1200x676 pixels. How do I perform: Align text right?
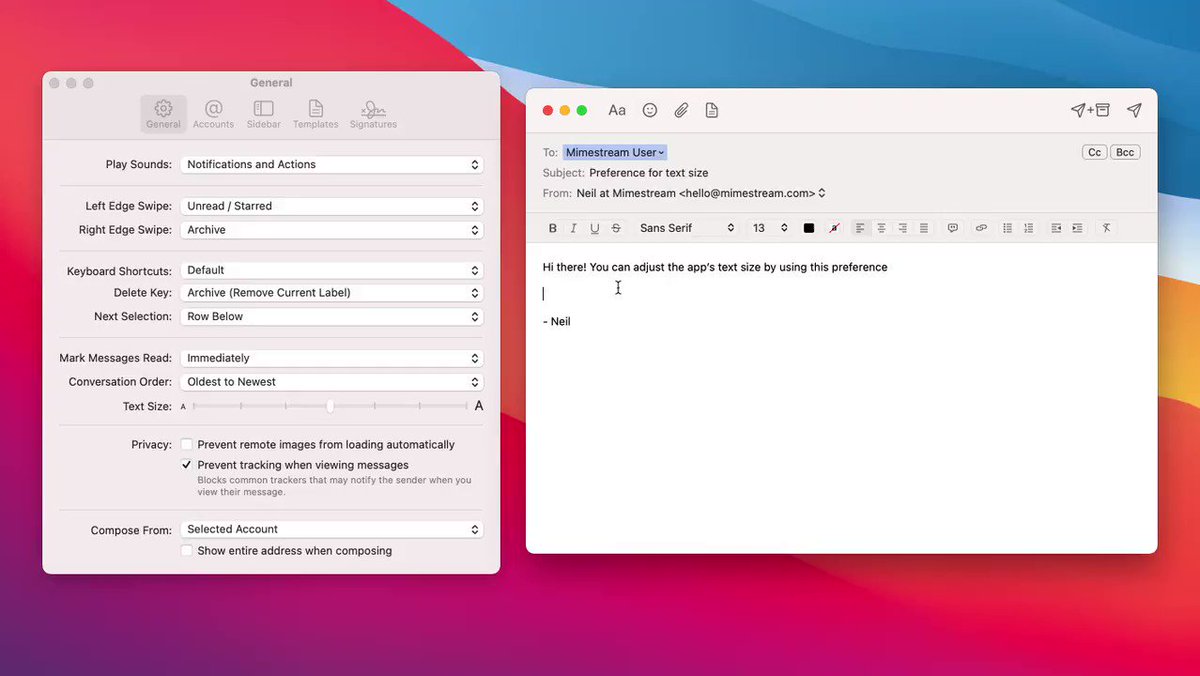pos(903,228)
